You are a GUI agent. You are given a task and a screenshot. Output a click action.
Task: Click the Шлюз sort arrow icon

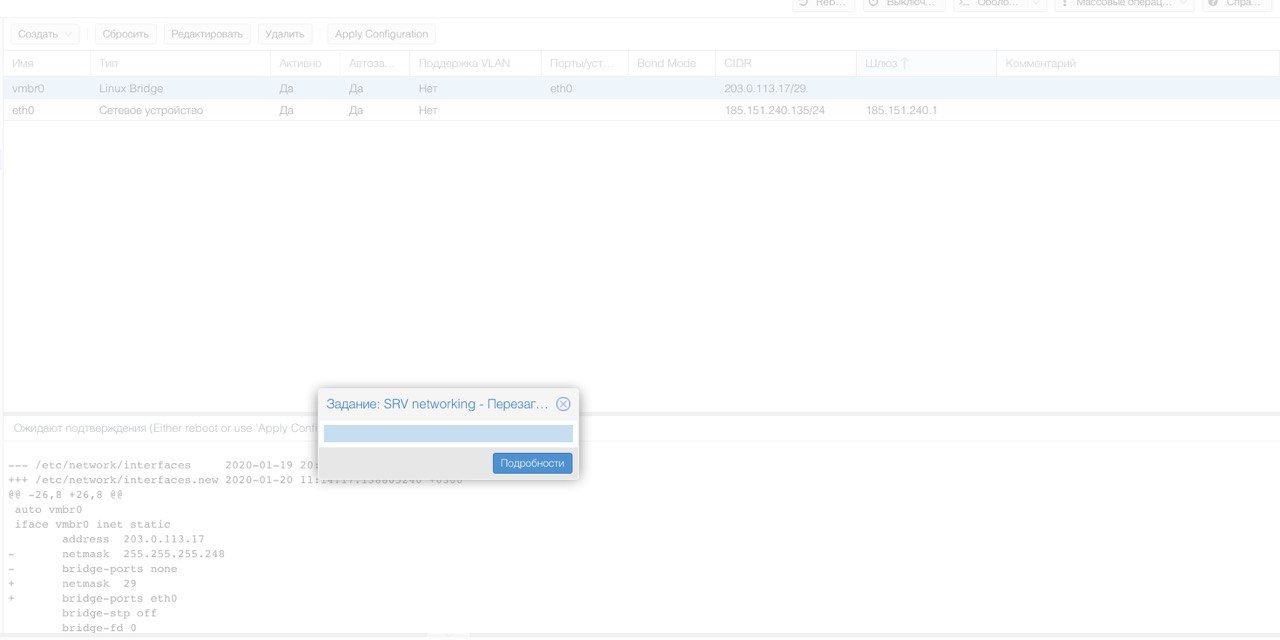point(905,63)
